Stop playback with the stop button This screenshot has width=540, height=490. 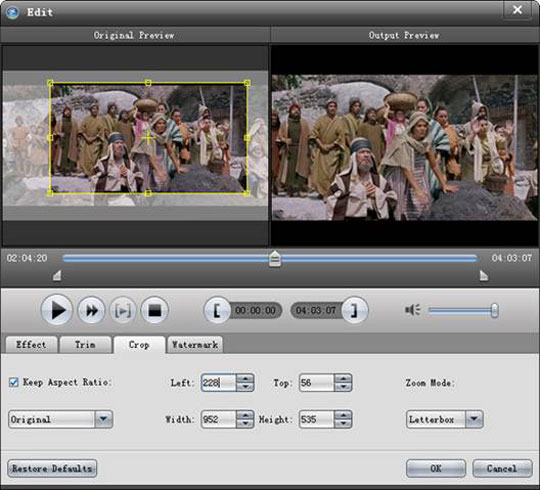click(155, 310)
